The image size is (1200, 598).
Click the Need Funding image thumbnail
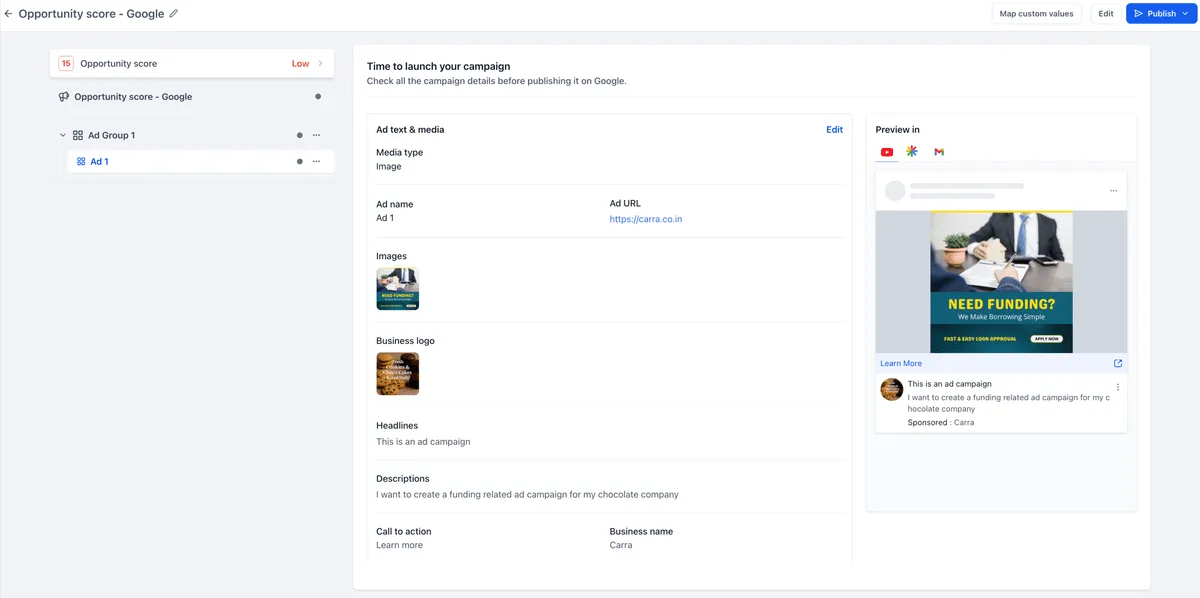coord(398,289)
